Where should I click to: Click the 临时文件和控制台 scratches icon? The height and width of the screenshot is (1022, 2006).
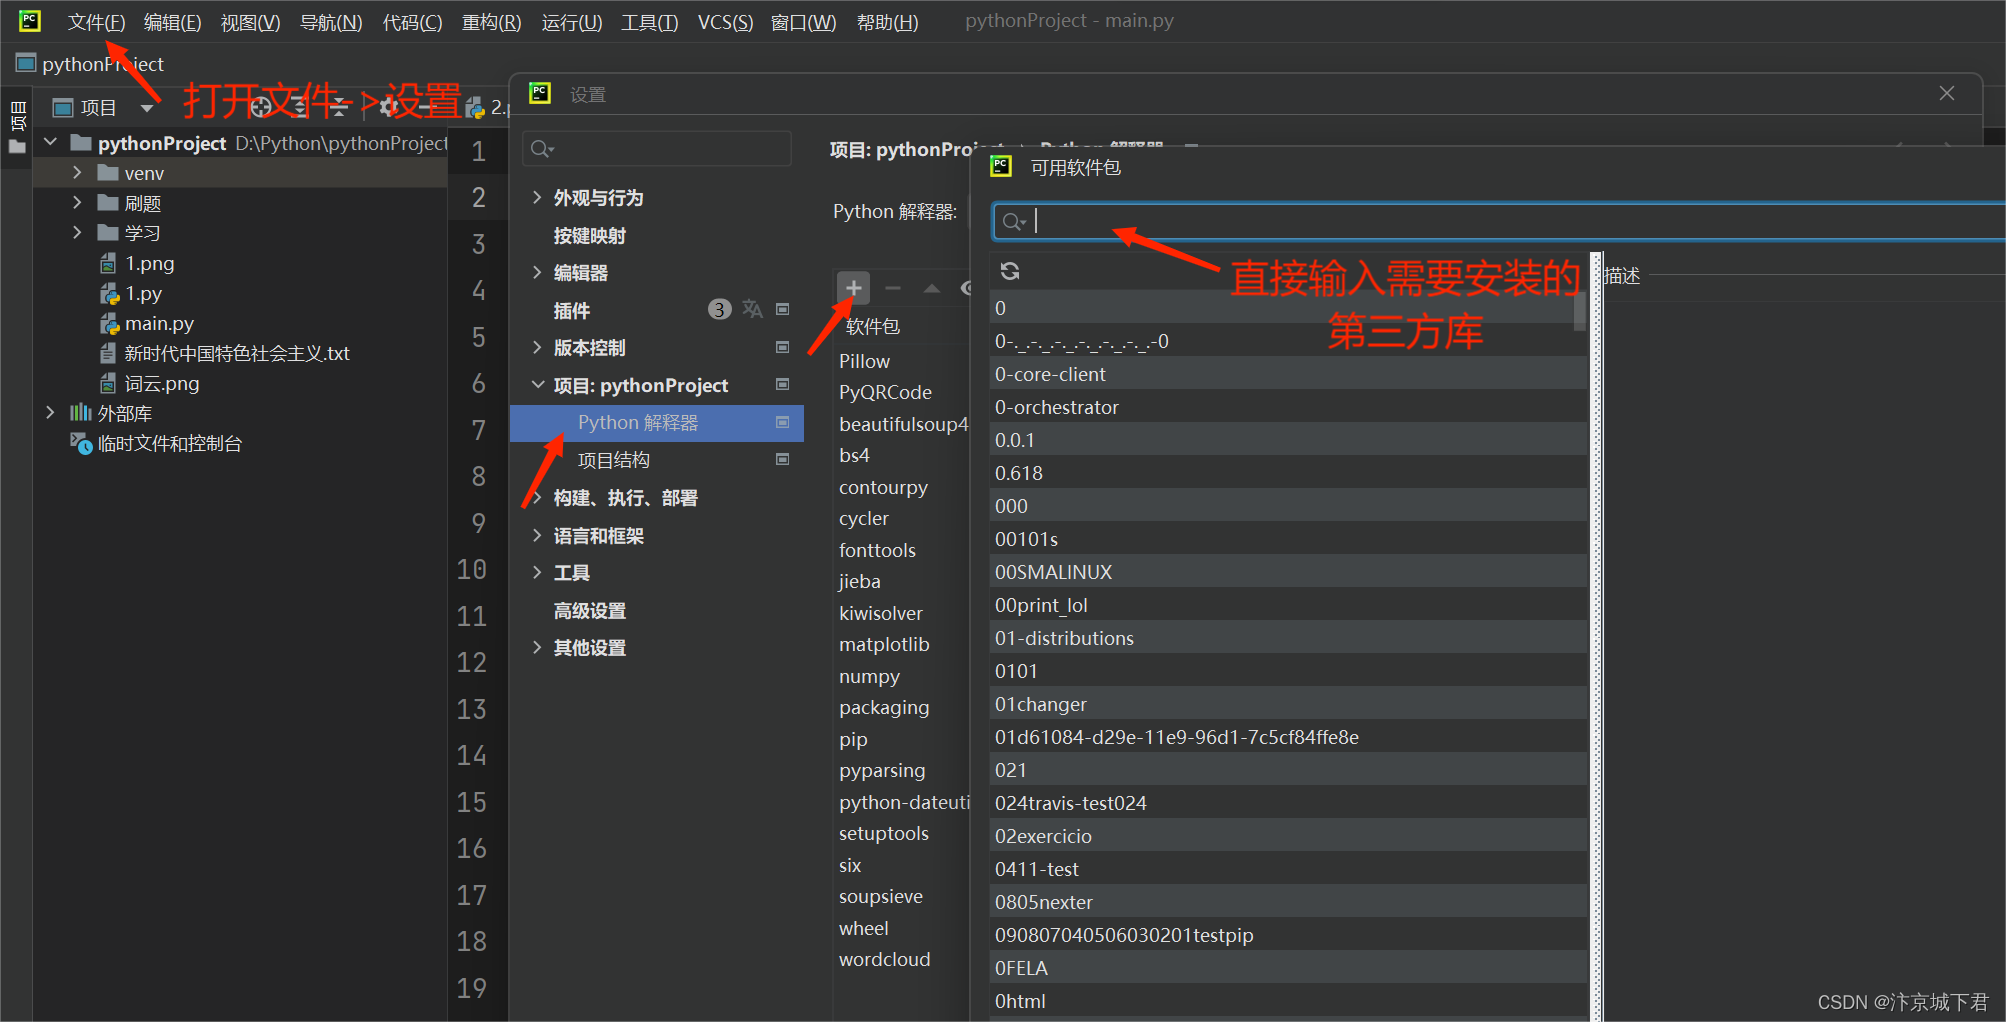(80, 443)
